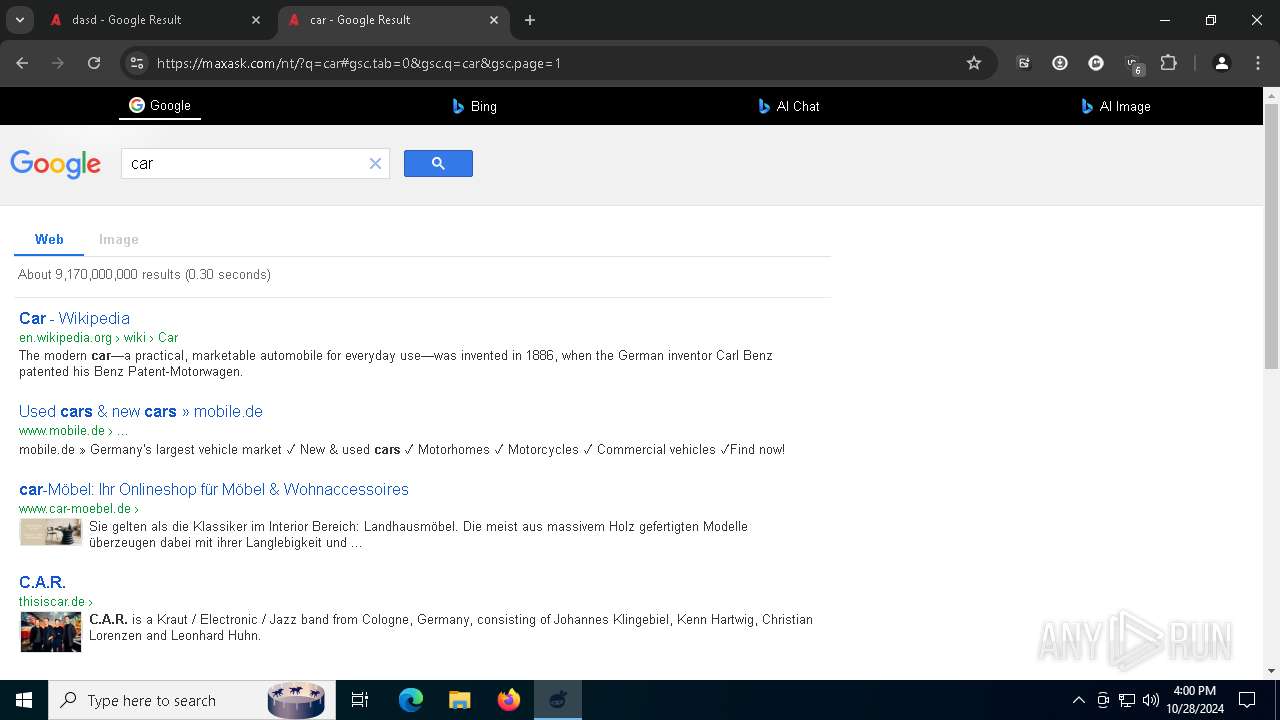Click the blue magnifier search button
This screenshot has width=1280, height=720.
[438, 164]
